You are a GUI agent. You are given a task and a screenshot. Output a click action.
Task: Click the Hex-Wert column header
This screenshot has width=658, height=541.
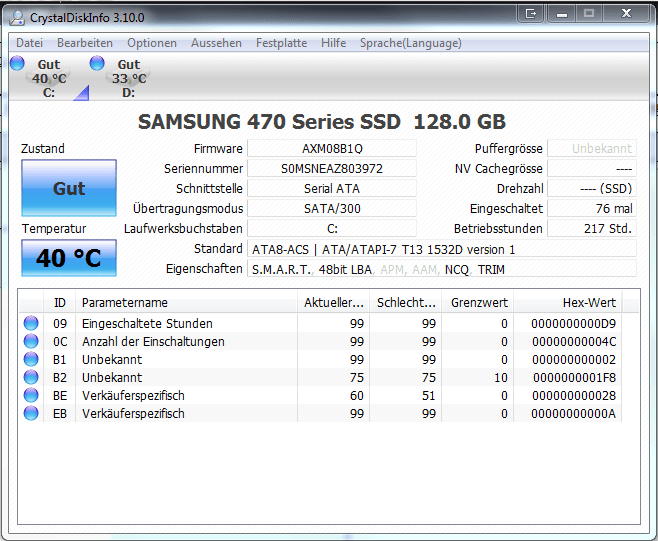pos(568,302)
